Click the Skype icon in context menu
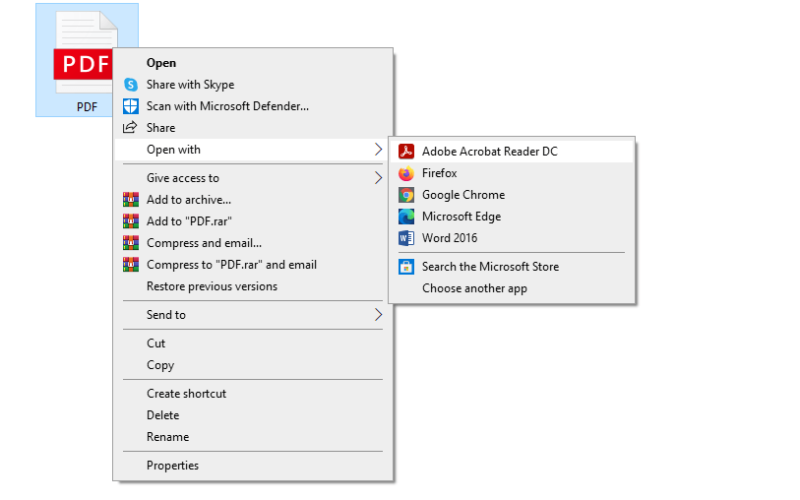 coord(131,85)
